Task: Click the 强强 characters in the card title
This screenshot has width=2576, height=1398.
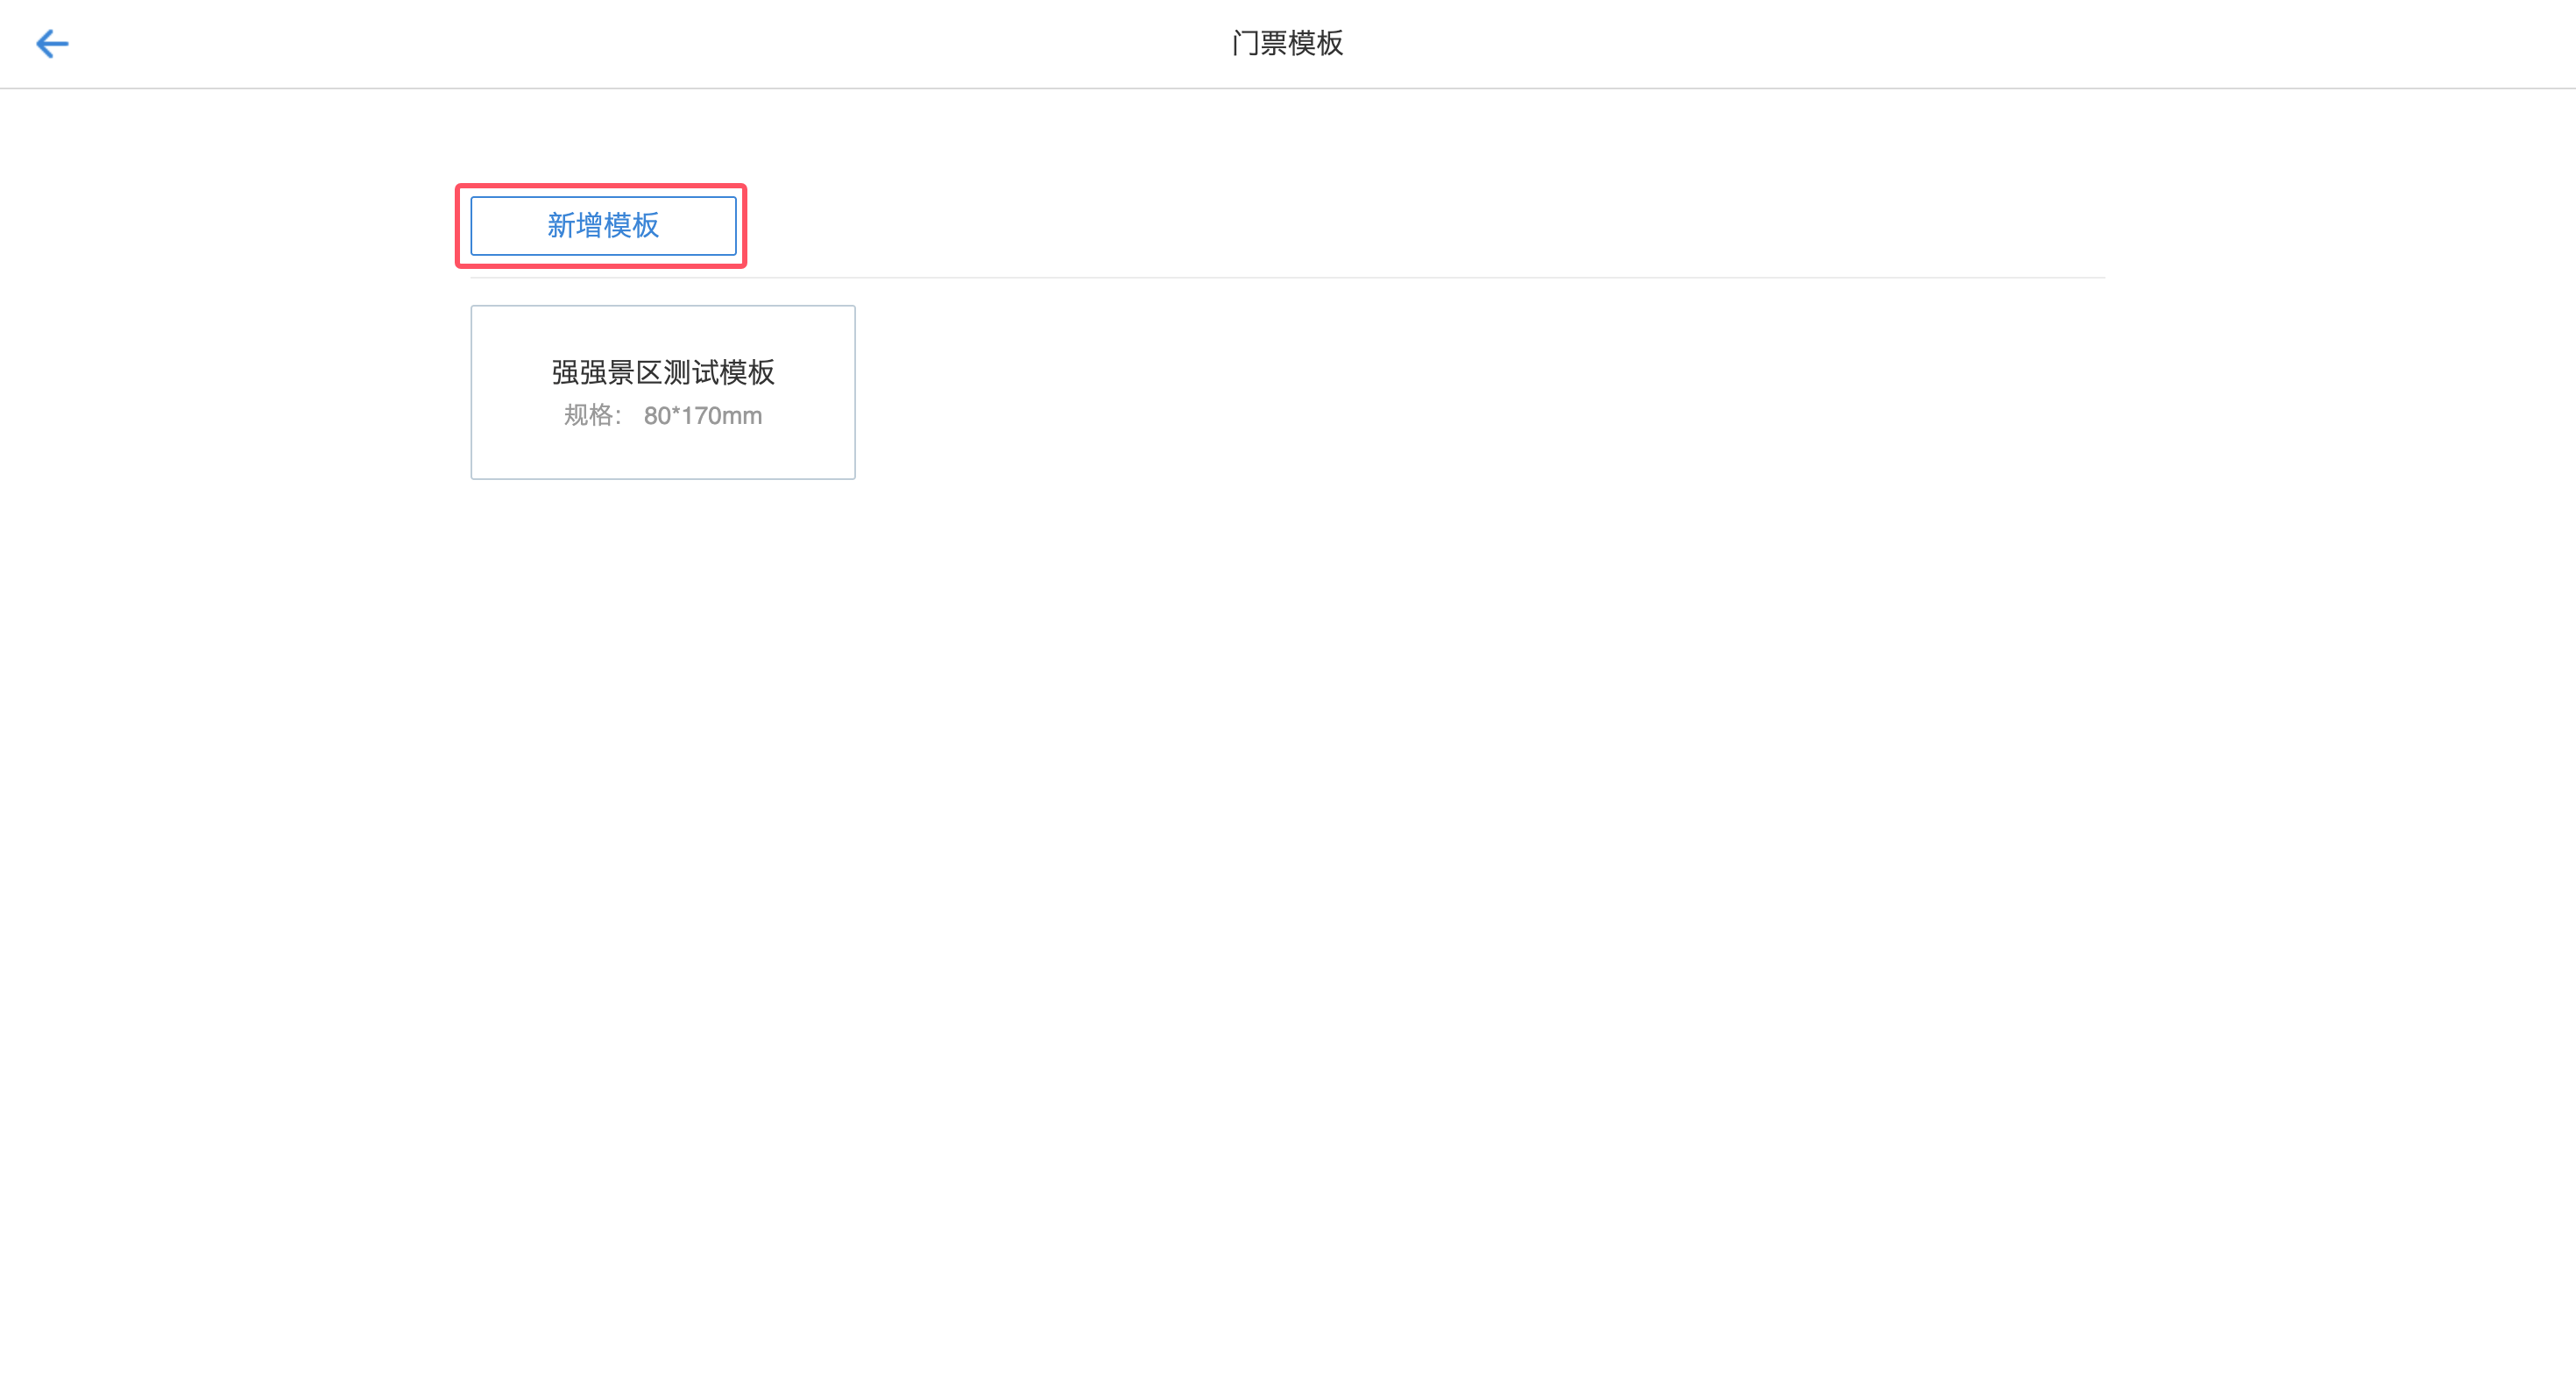Action: 579,372
